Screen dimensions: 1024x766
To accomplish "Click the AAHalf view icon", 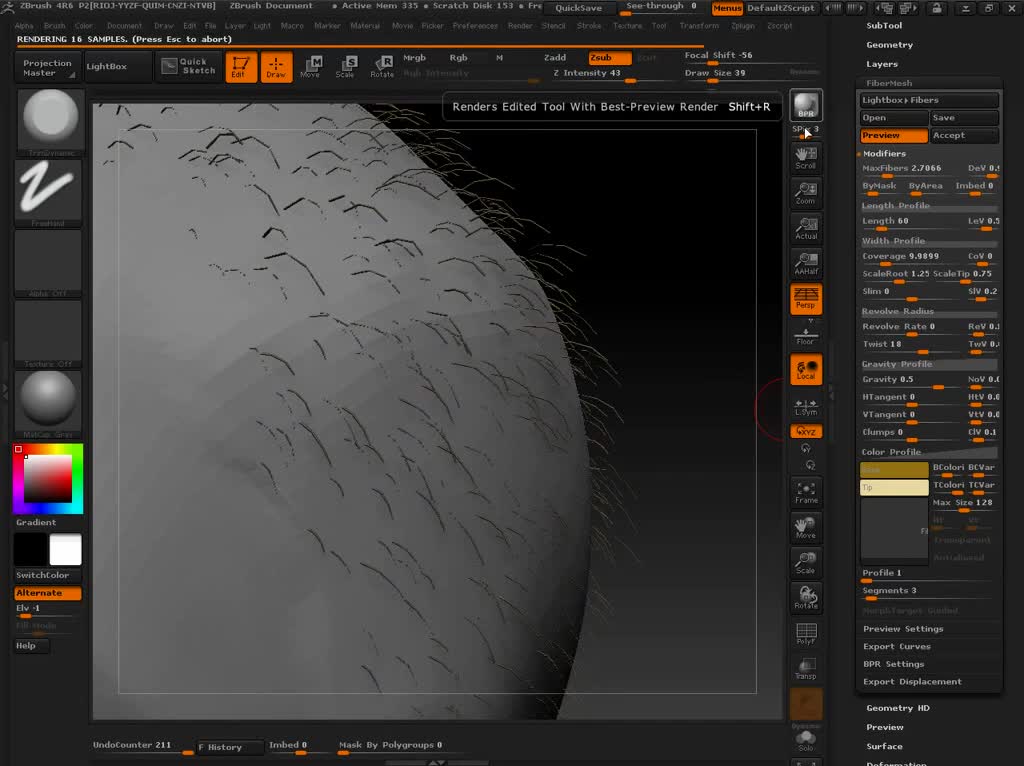I will pos(806,263).
